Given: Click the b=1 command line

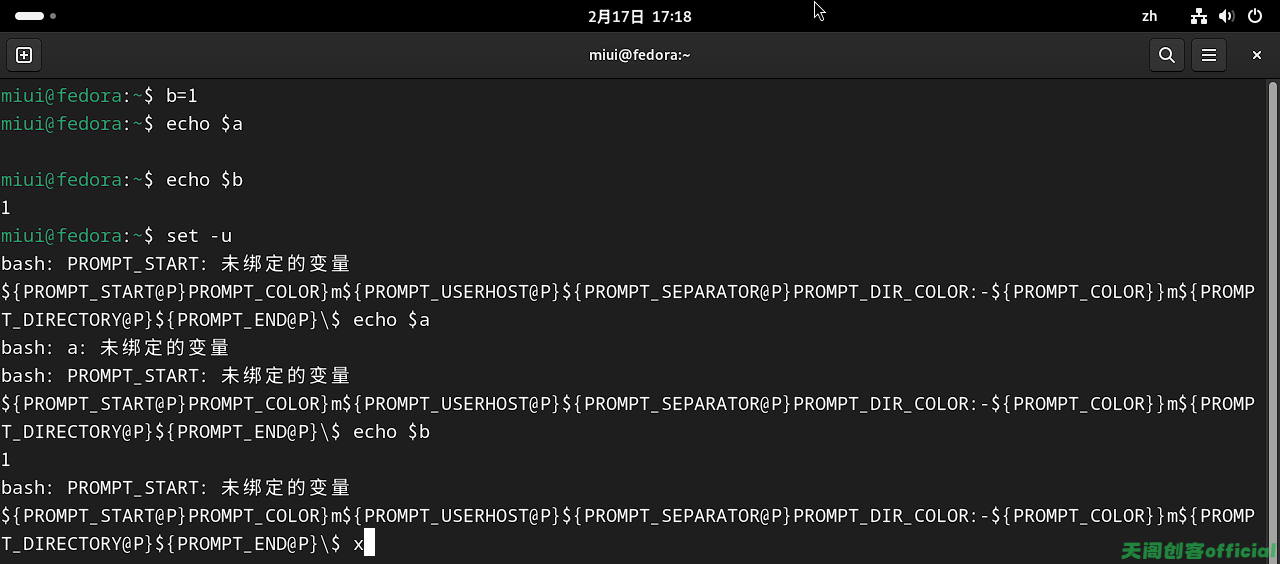Looking at the screenshot, I should pos(100,96).
